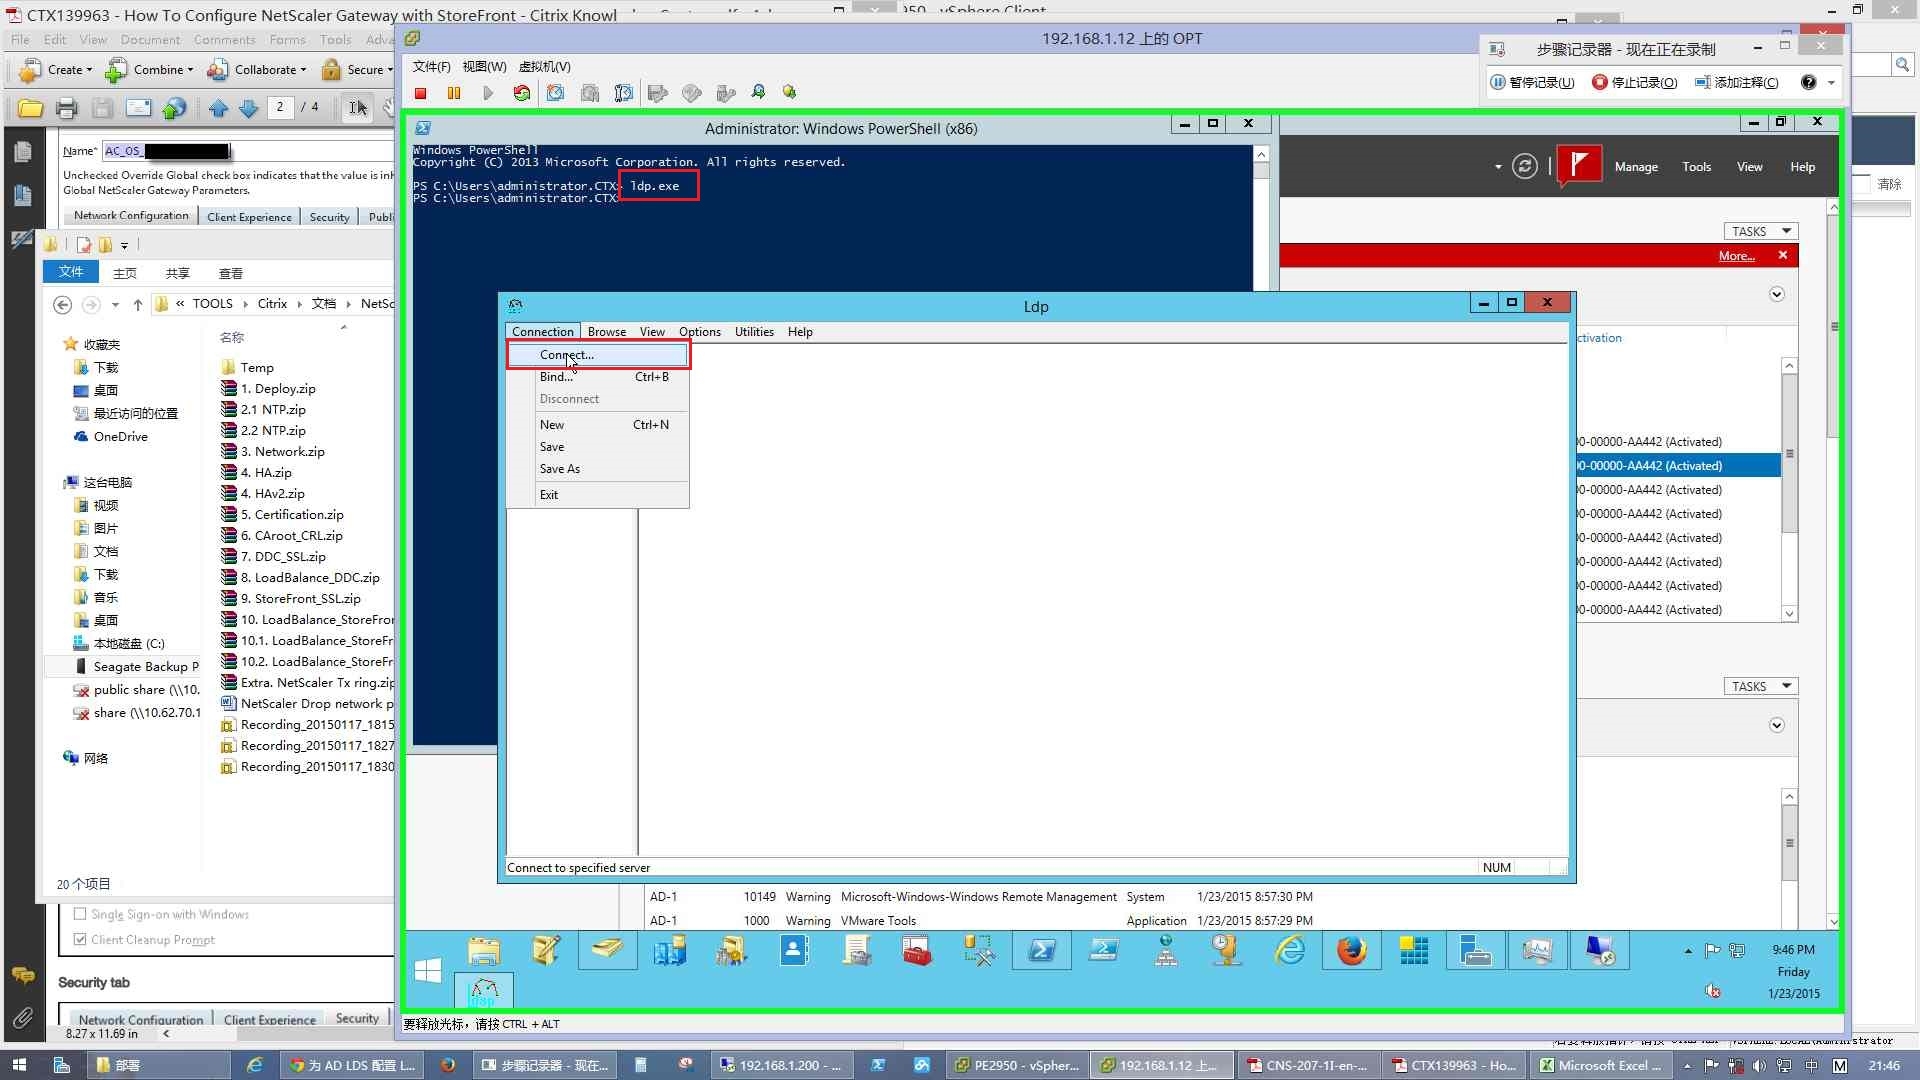Click the Acrobat email envelope icon

coord(138,109)
